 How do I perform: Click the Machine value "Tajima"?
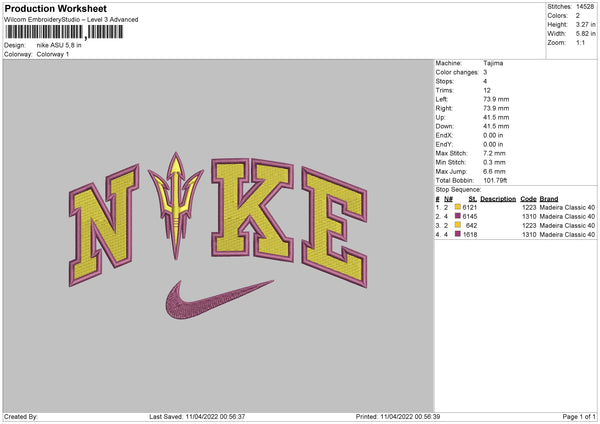pyautogui.click(x=493, y=63)
